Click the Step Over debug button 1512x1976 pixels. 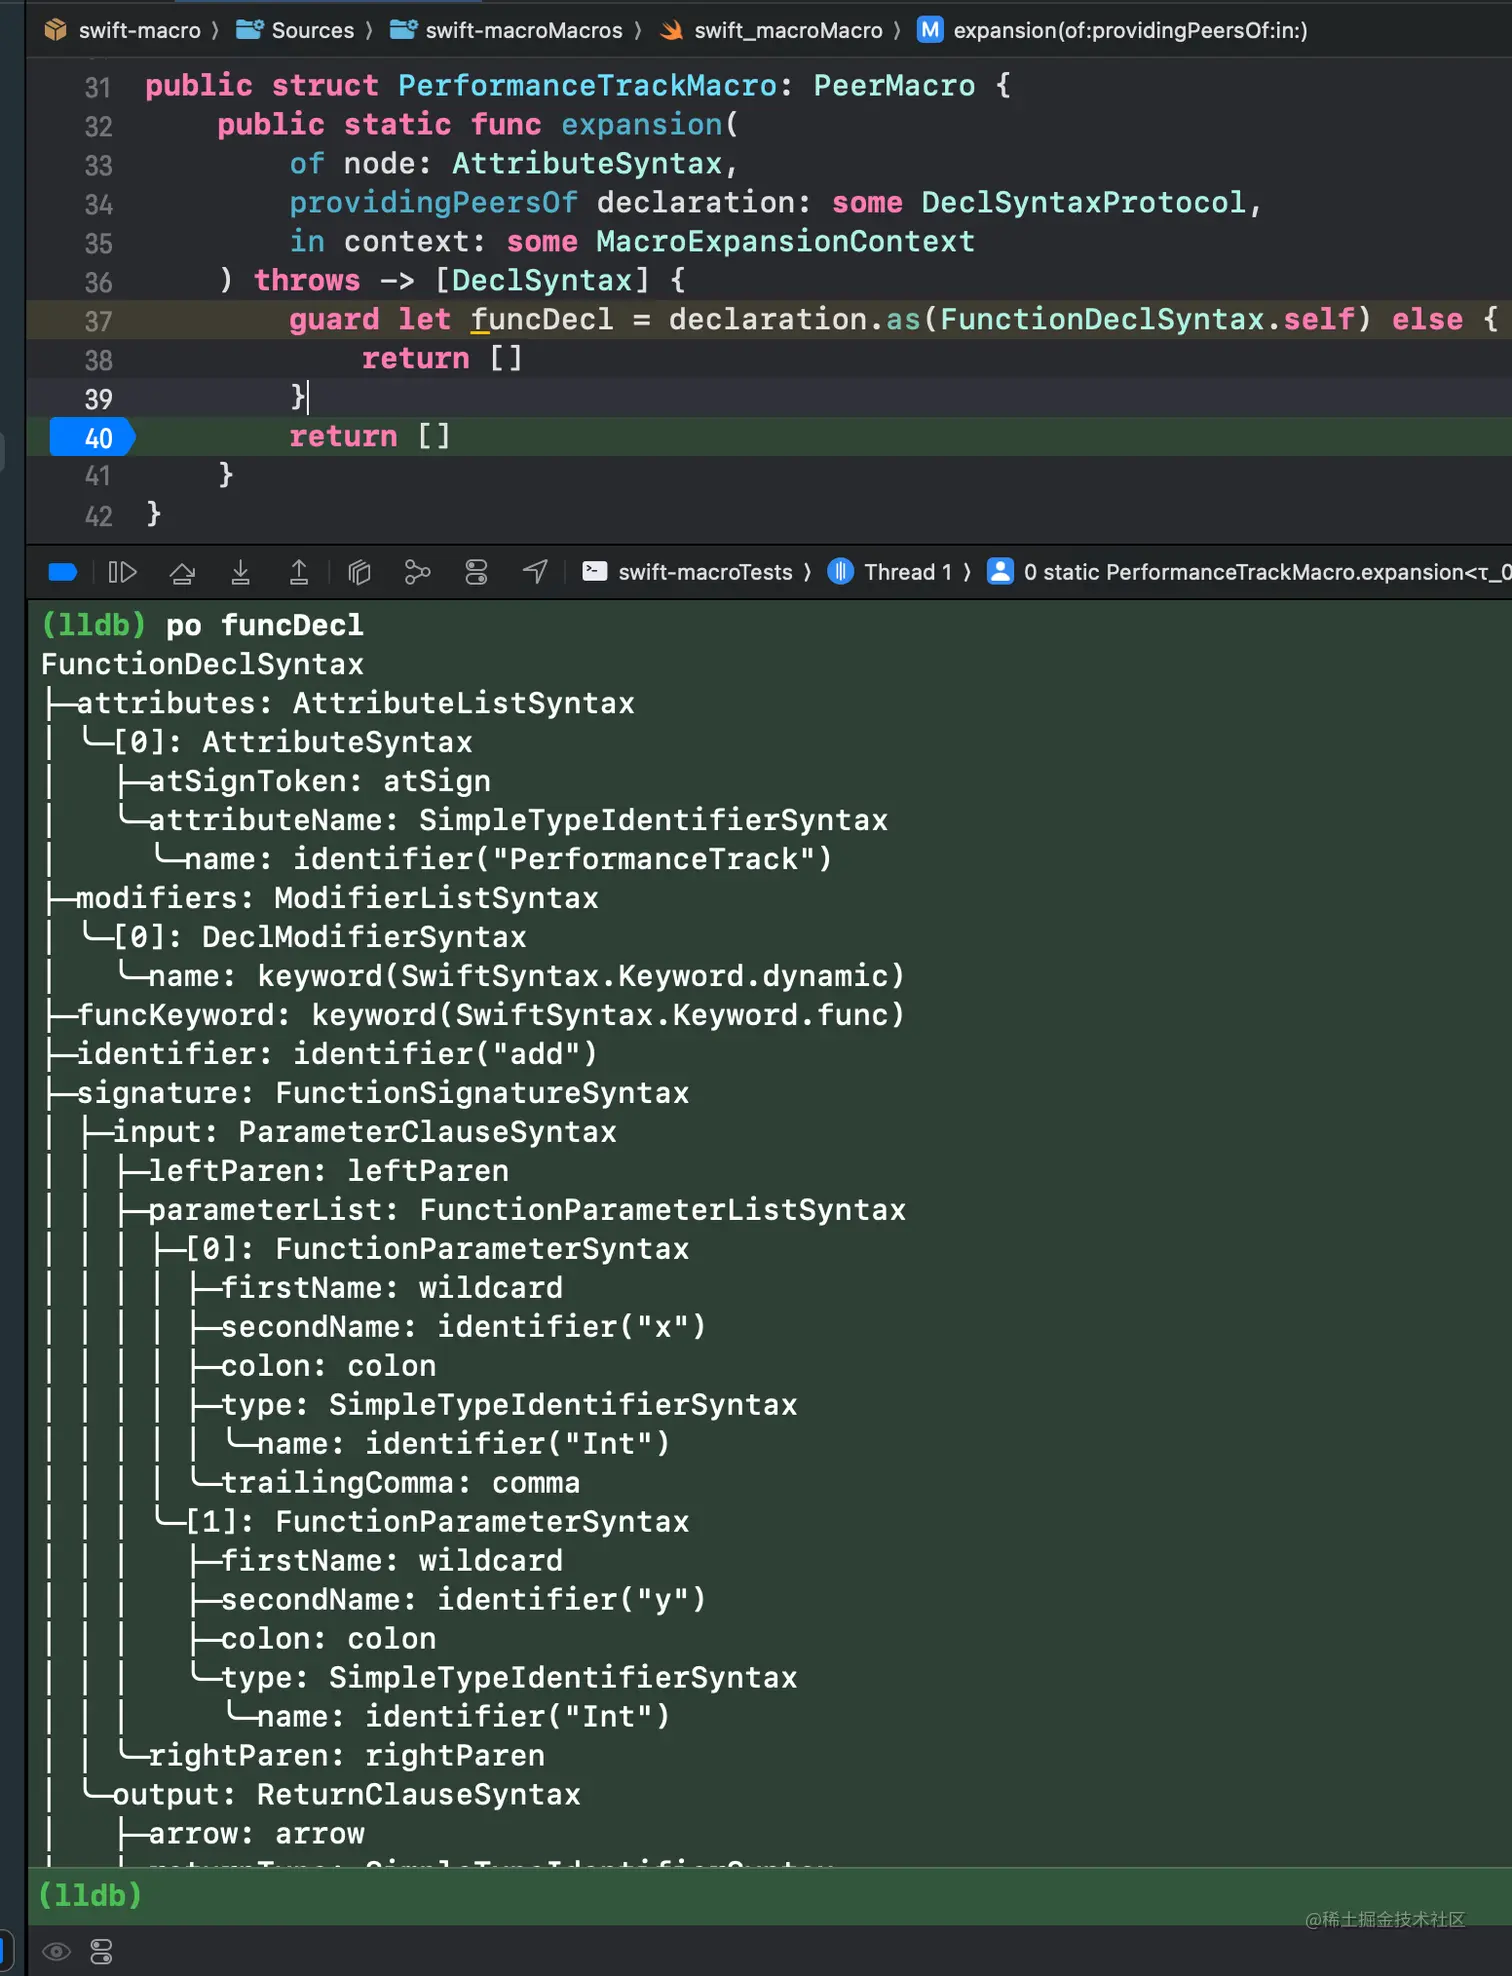(x=182, y=572)
